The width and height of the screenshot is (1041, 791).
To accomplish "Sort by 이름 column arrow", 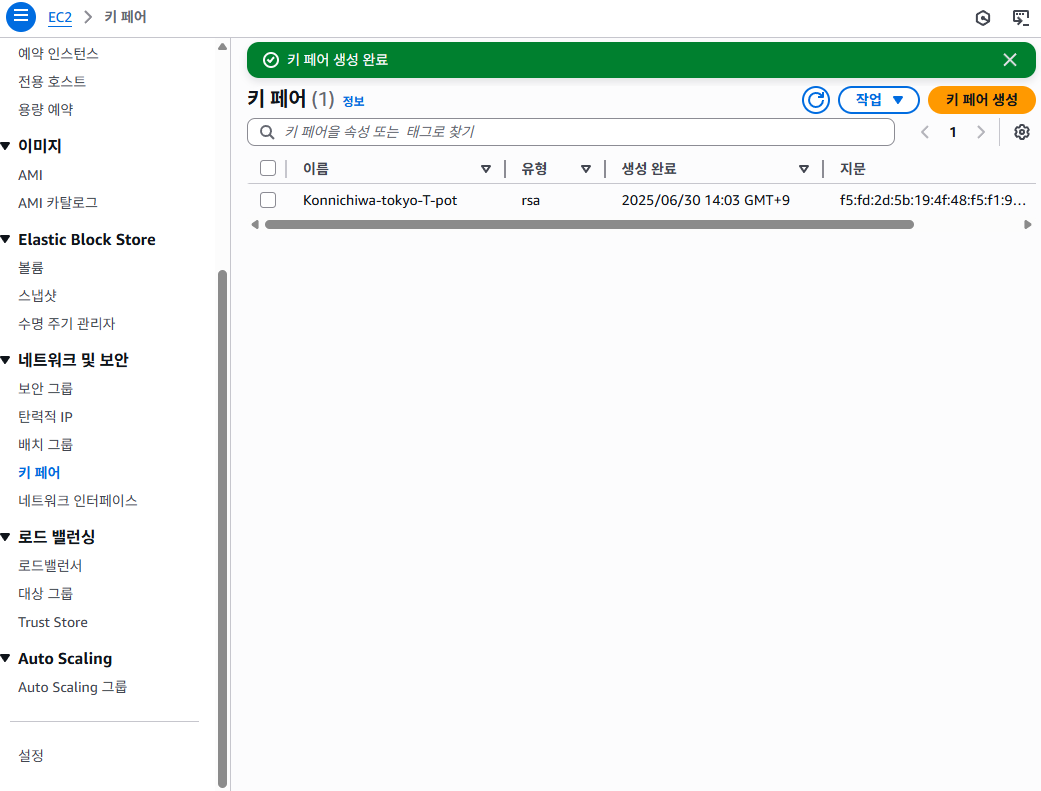I will pos(486,169).
